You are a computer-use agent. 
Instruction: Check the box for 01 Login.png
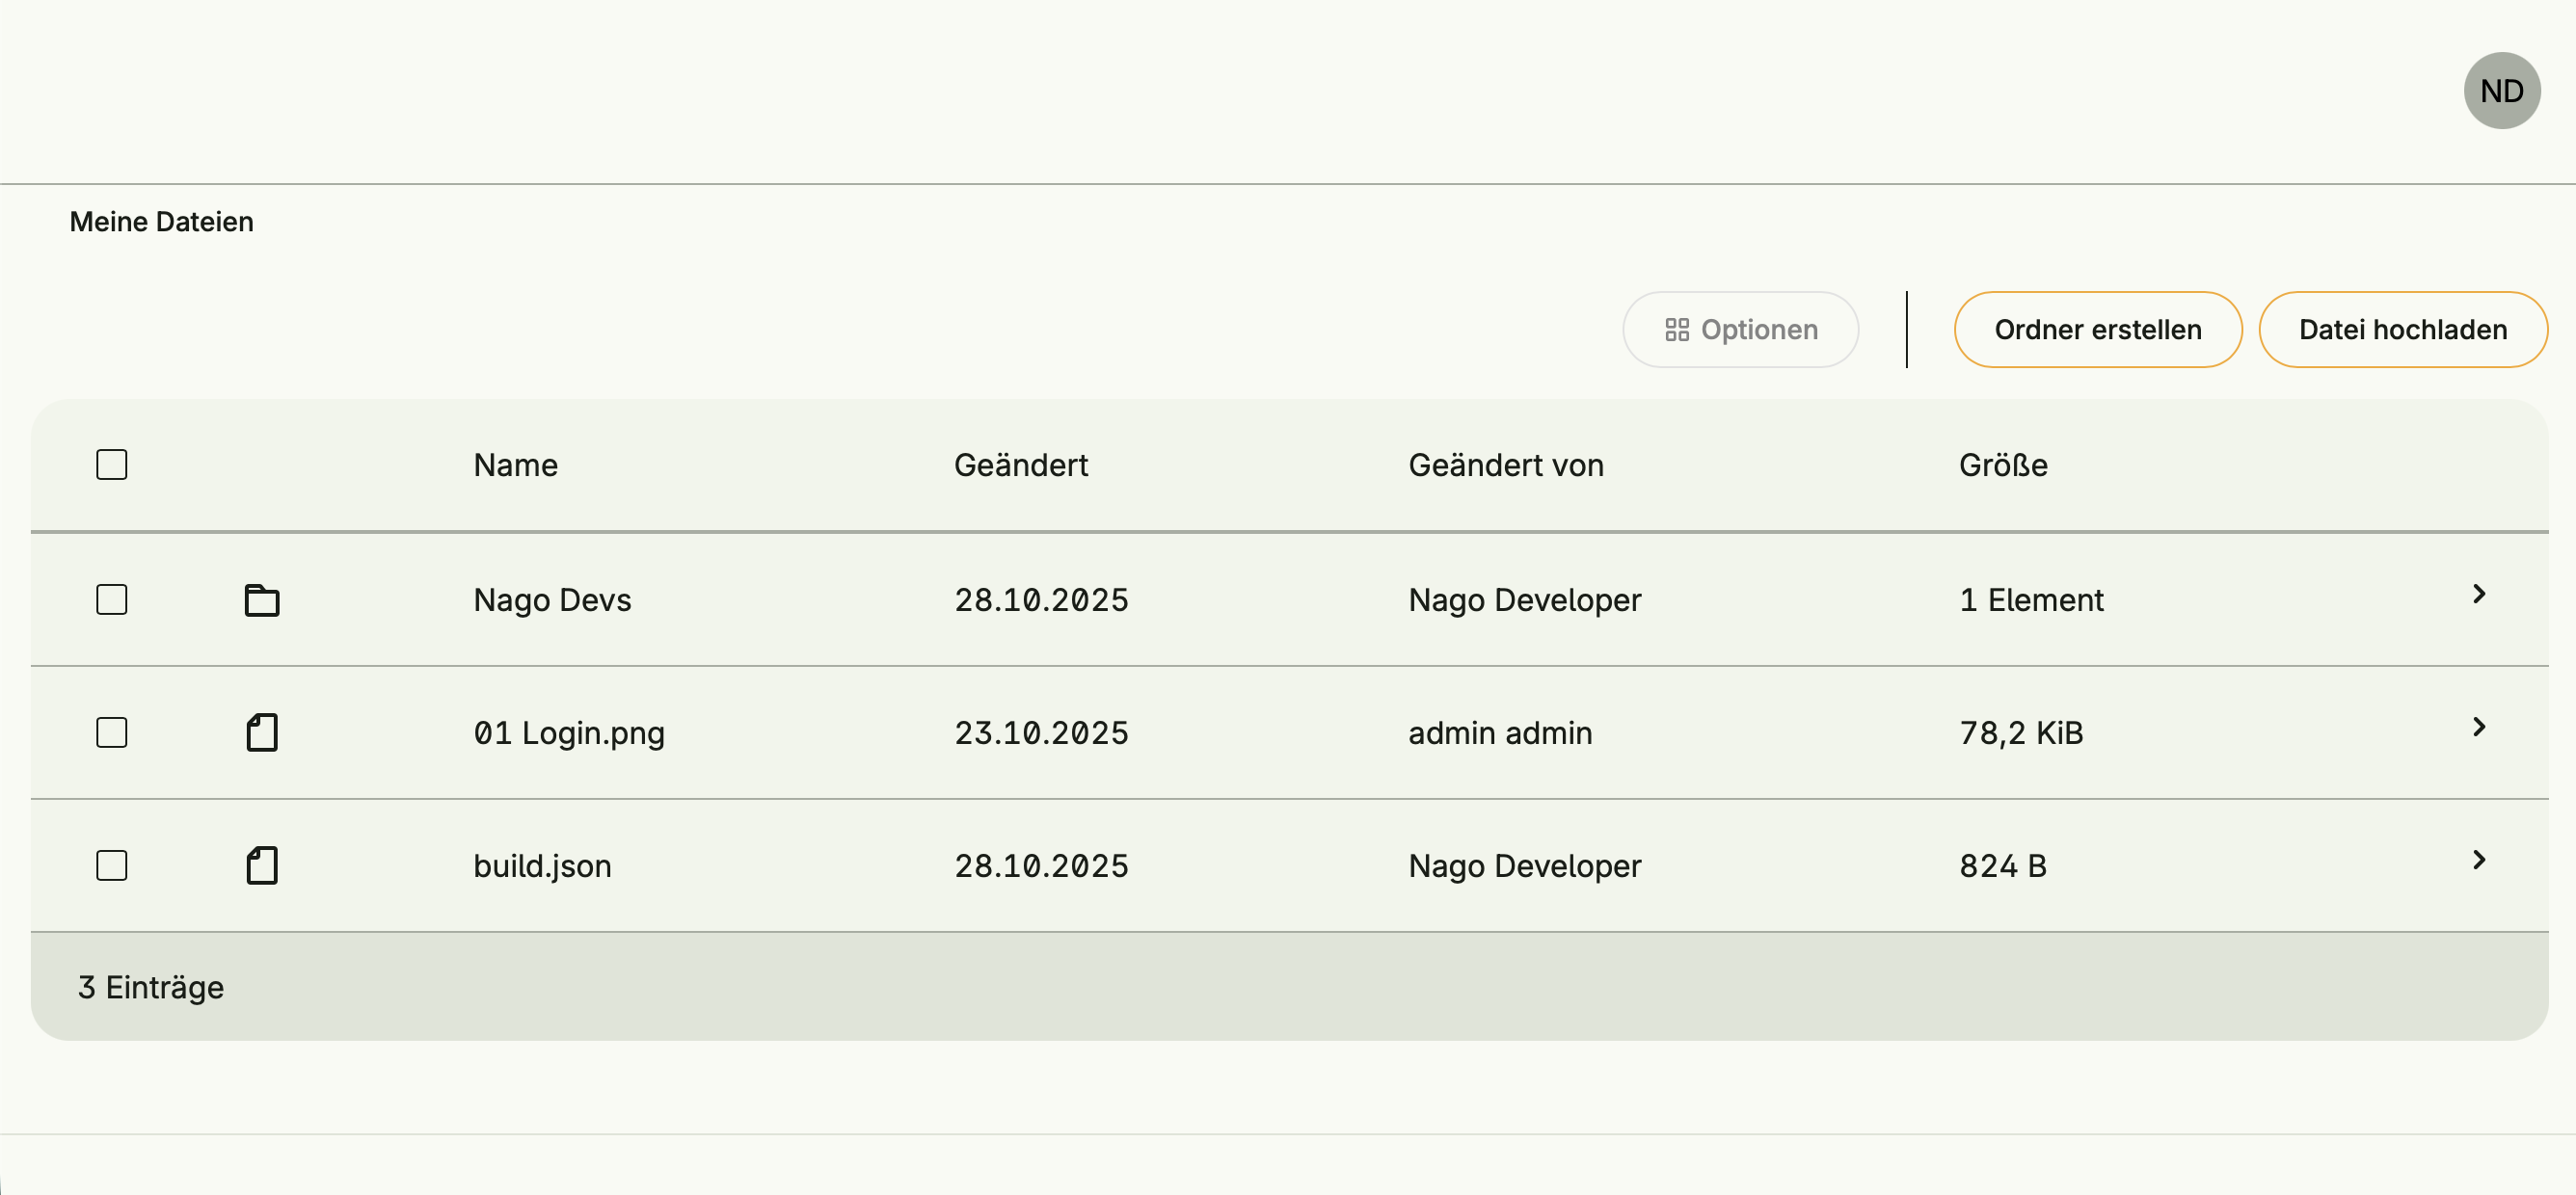click(112, 733)
